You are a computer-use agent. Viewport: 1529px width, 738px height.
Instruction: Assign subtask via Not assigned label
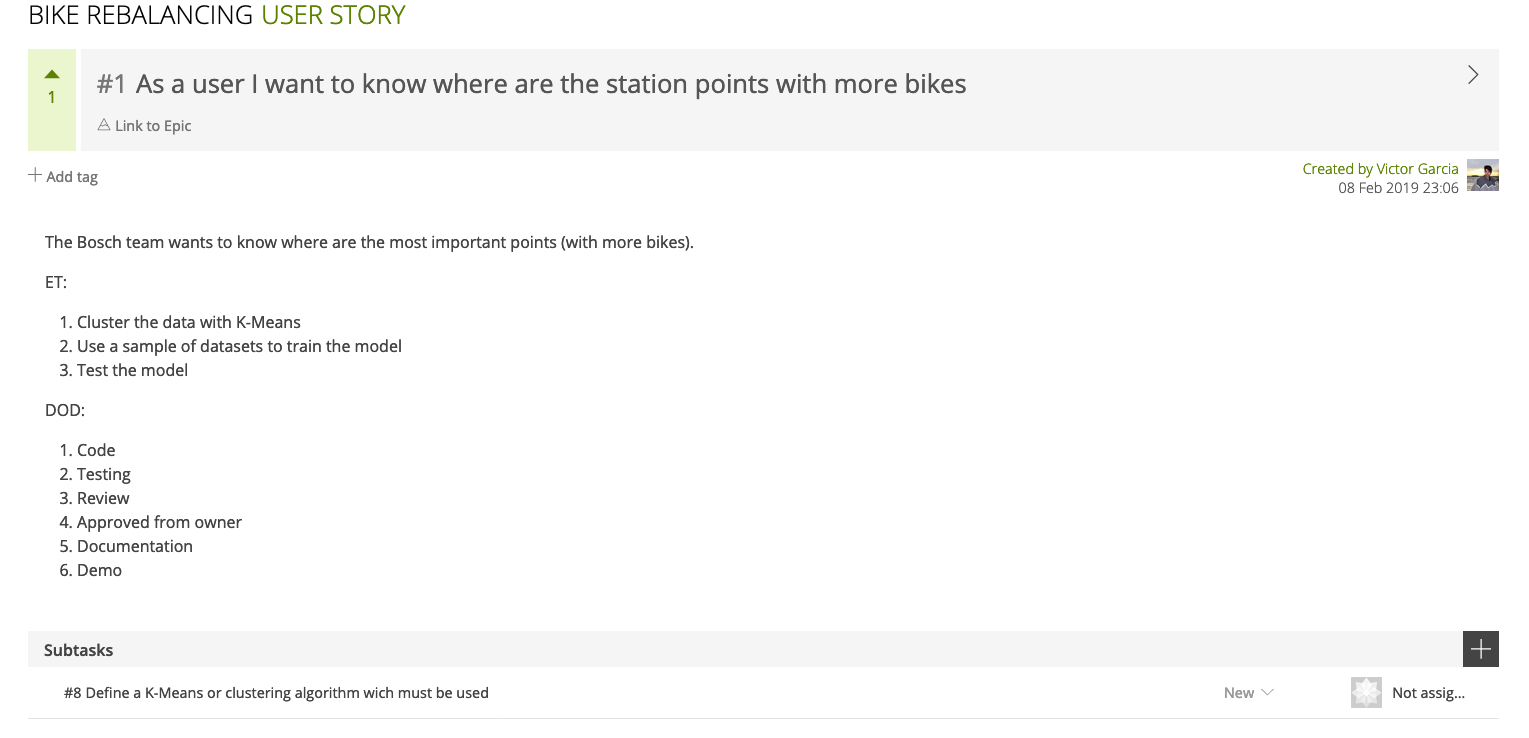(x=1428, y=693)
